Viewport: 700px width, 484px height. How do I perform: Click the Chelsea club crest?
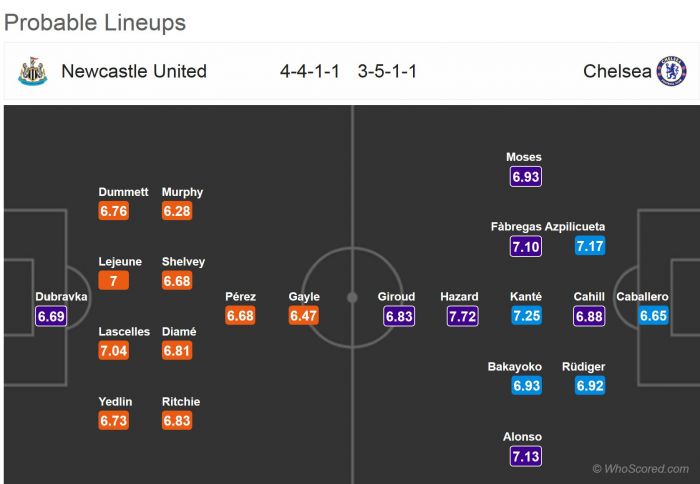point(671,71)
